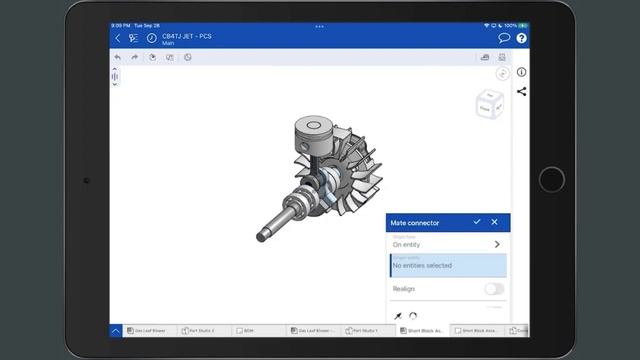Viewport: 640px width, 360px height.
Task: Click the rightmost toolbar icon
Action: point(502,57)
